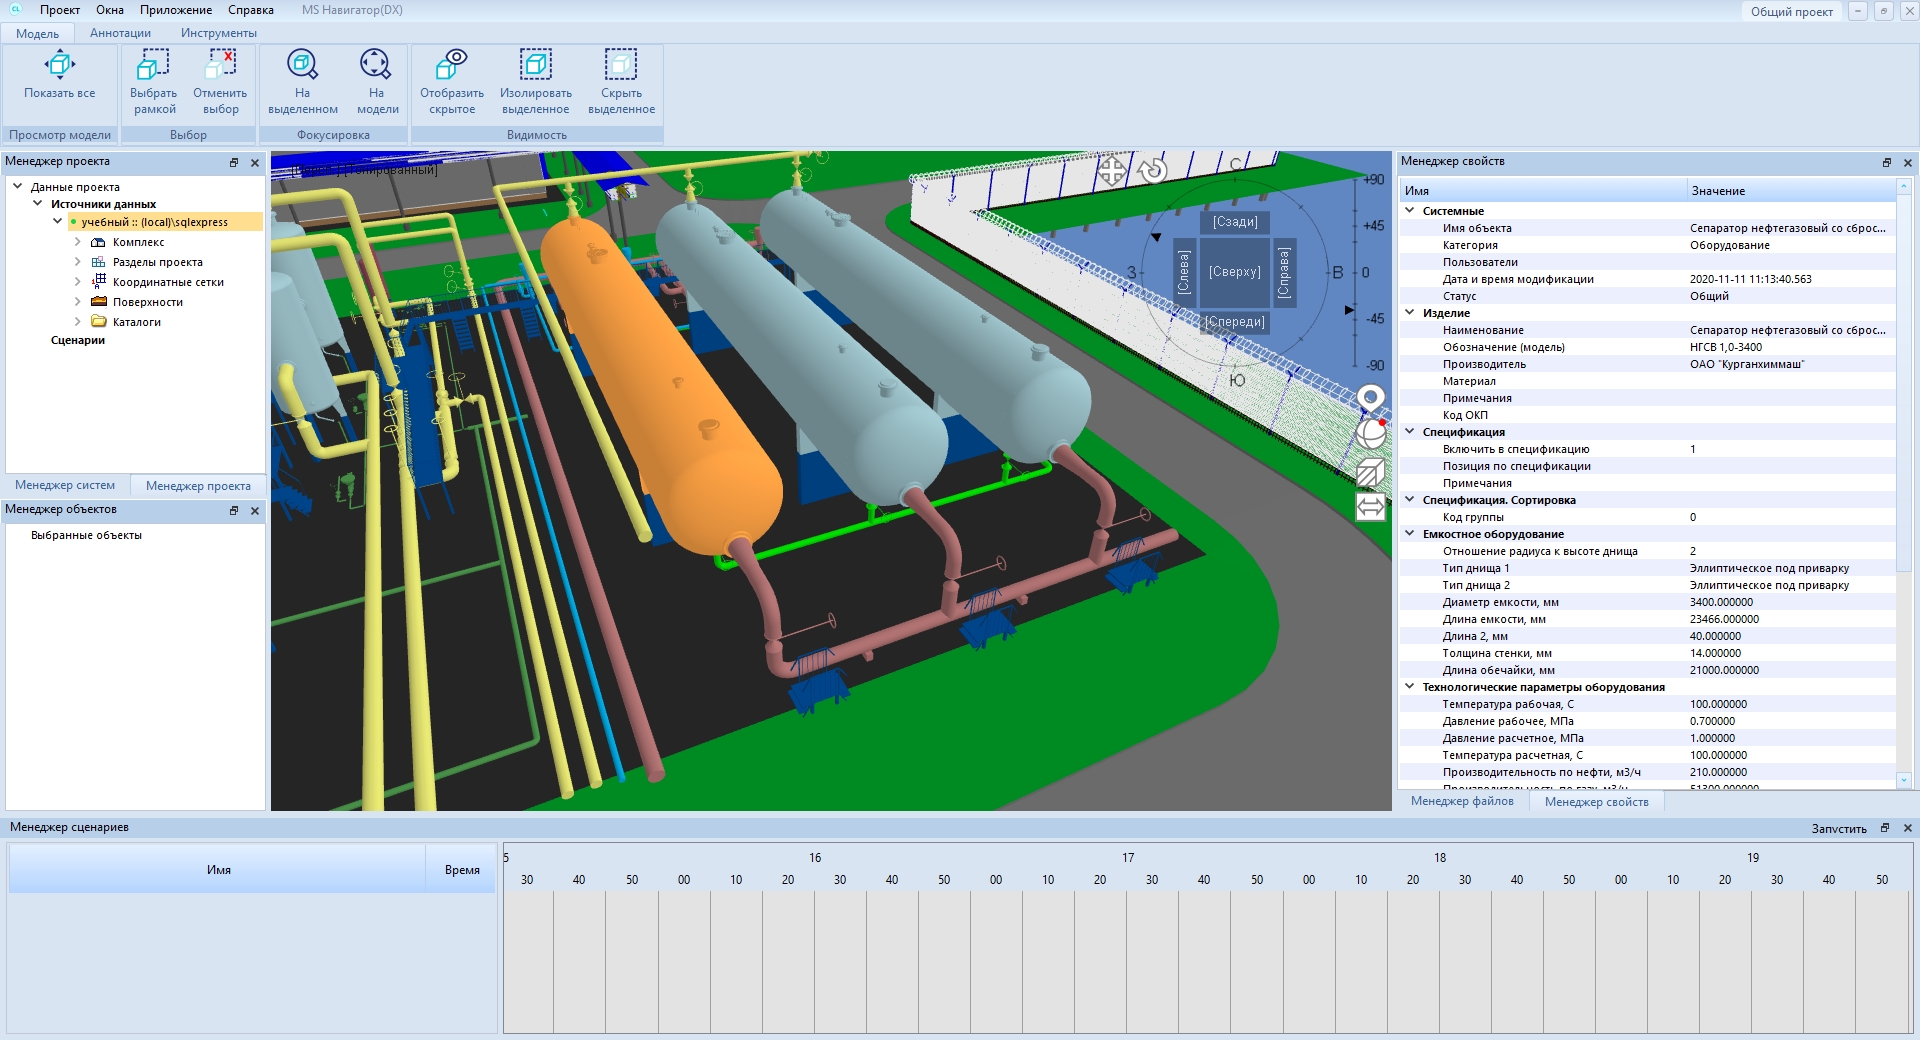Select the Поверхности tree item

point(147,302)
